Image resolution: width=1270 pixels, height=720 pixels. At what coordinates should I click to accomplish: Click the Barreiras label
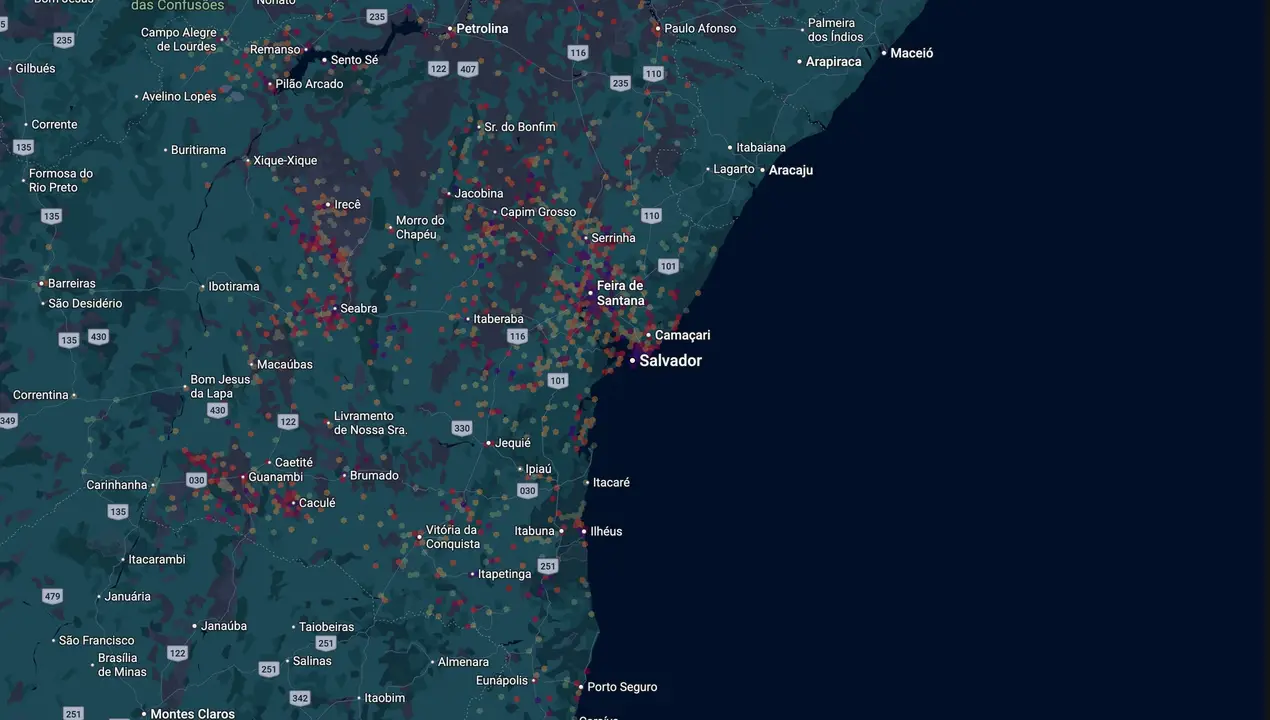coord(72,283)
